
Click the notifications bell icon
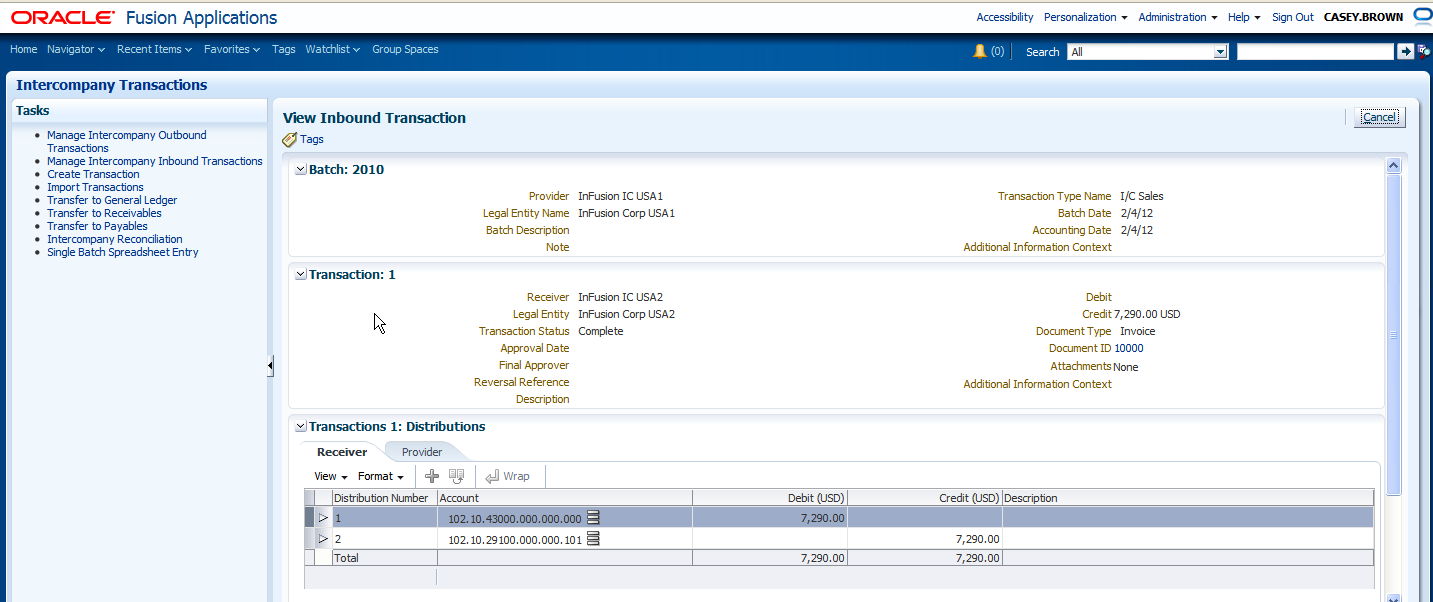point(980,51)
